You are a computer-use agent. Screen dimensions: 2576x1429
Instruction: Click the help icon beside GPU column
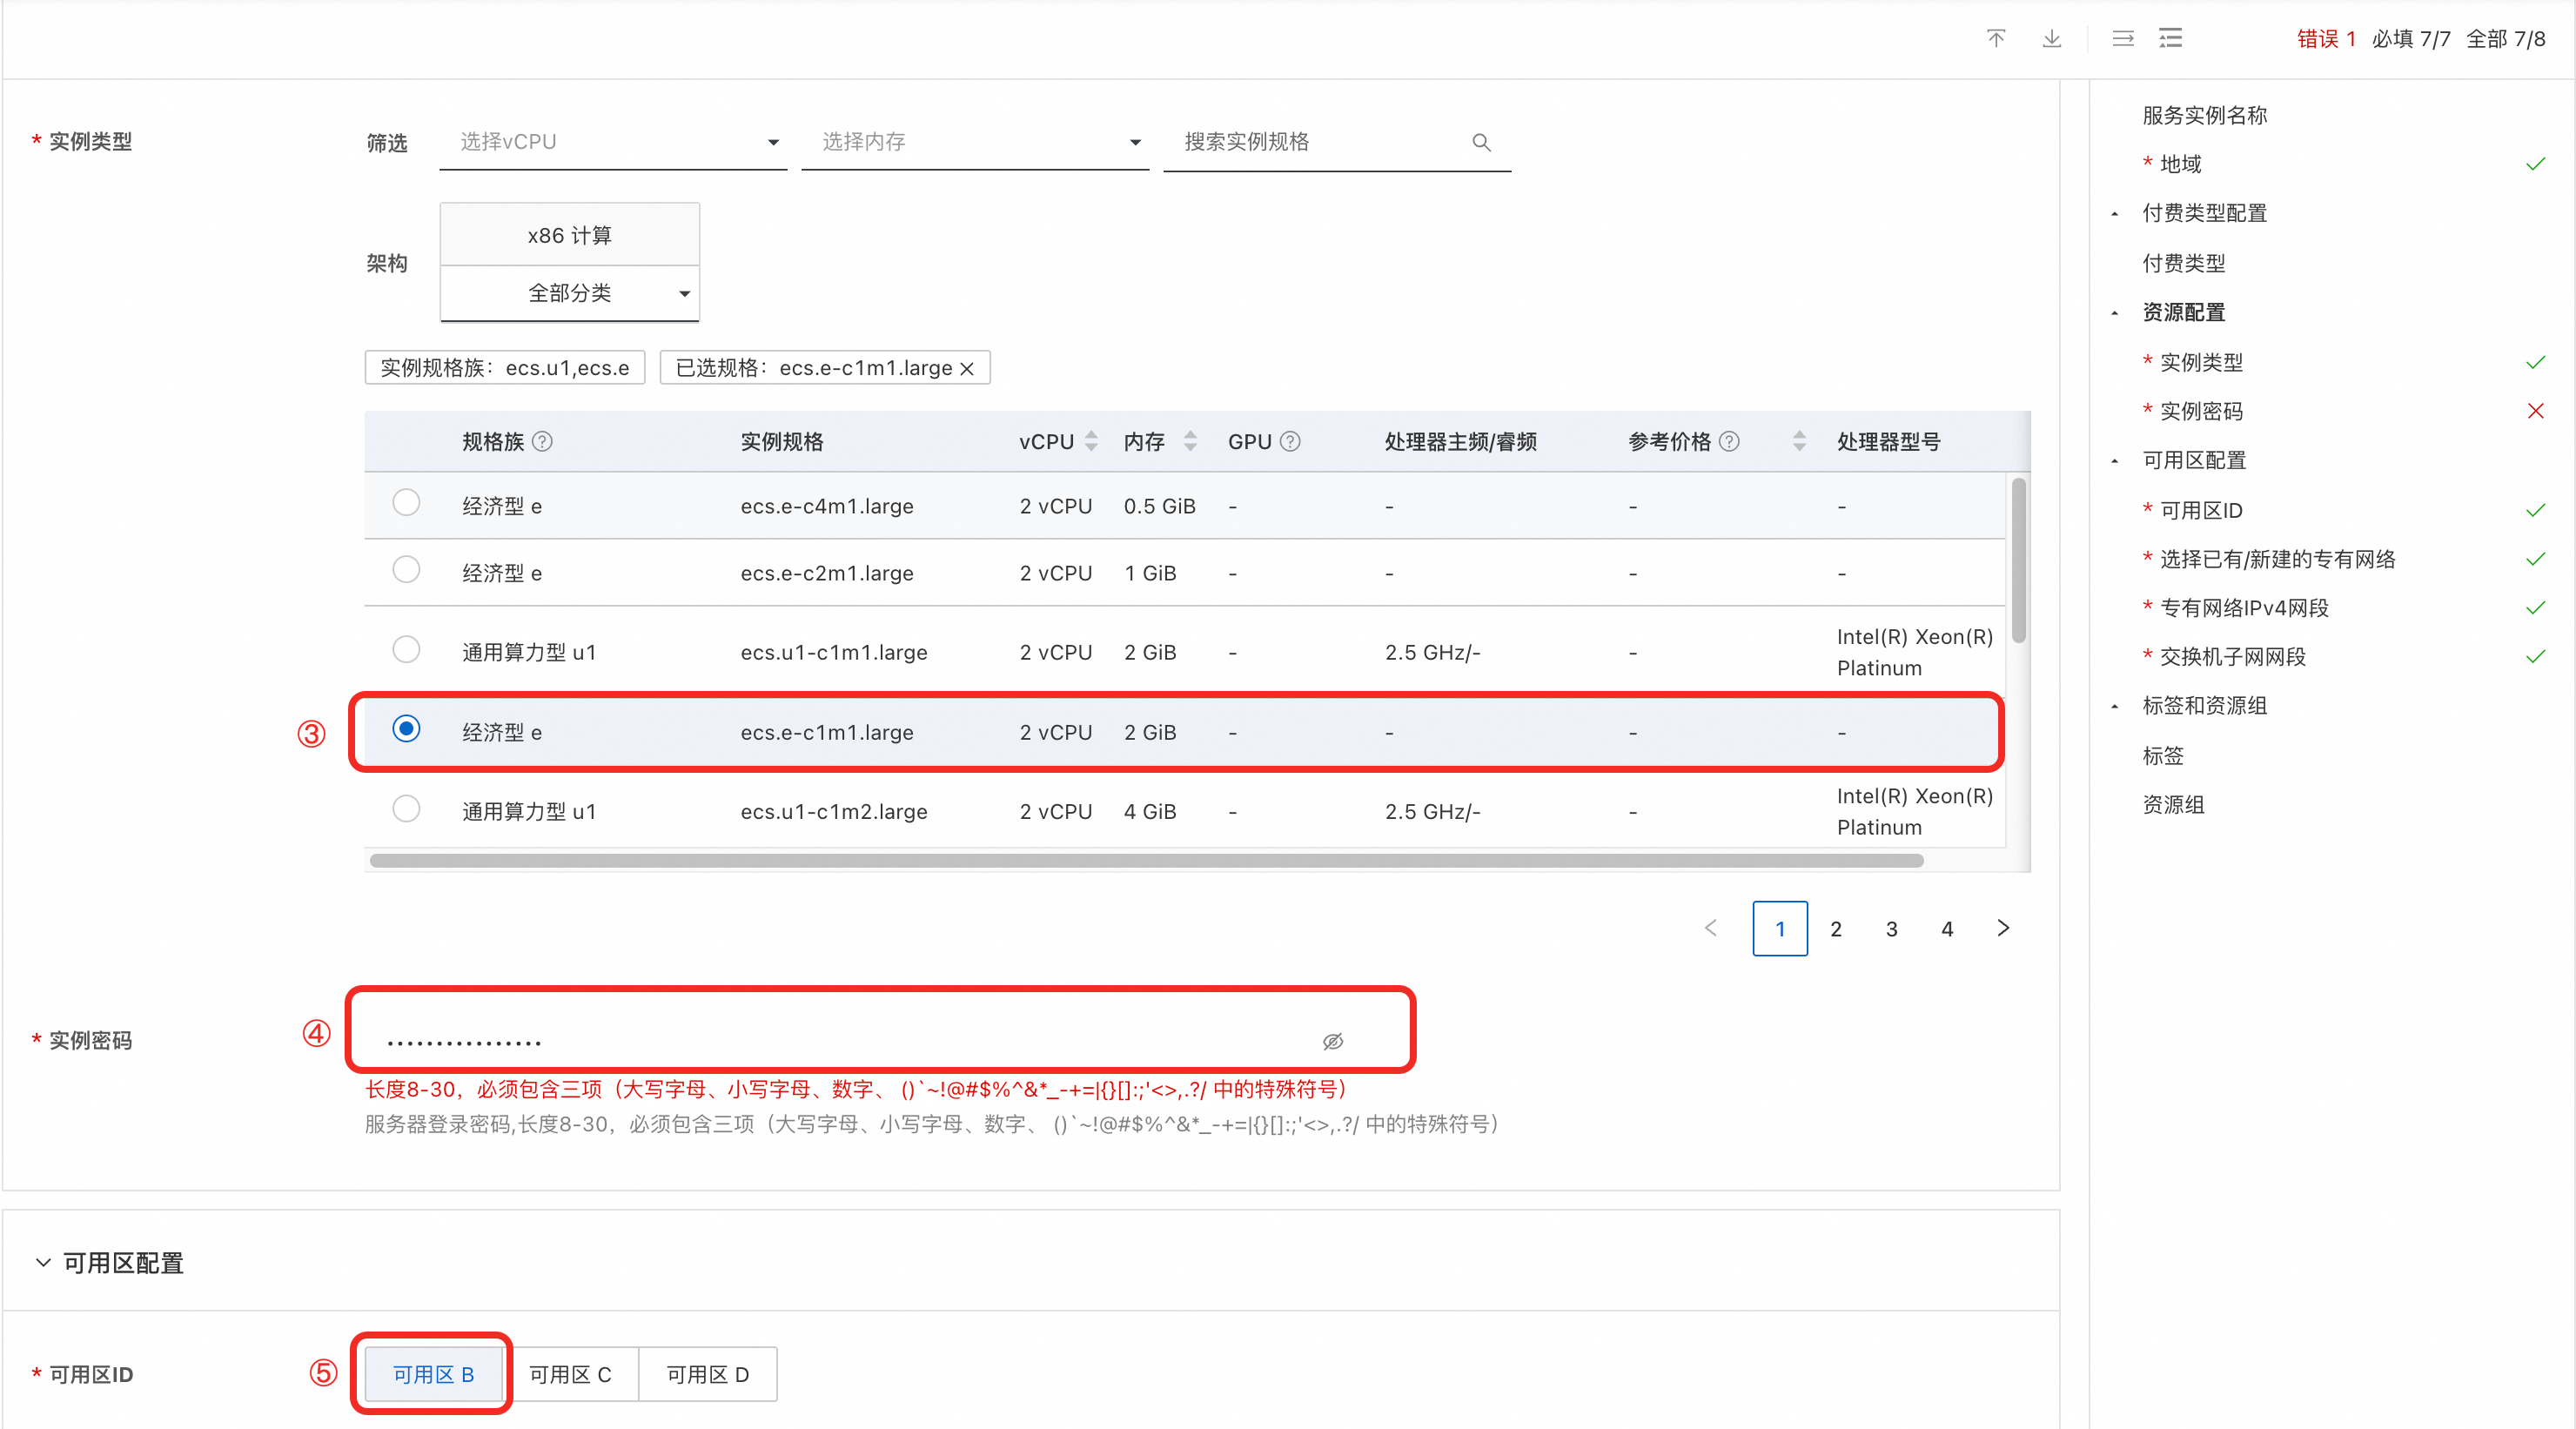(x=1290, y=441)
